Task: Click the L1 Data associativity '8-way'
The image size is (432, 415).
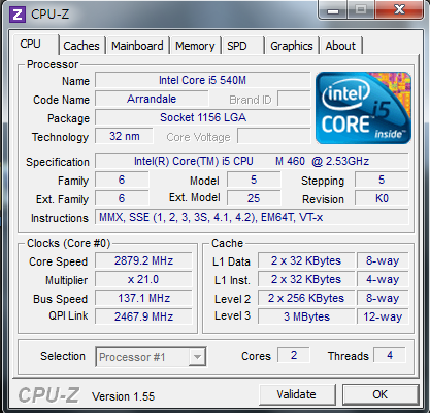Action: (382, 261)
